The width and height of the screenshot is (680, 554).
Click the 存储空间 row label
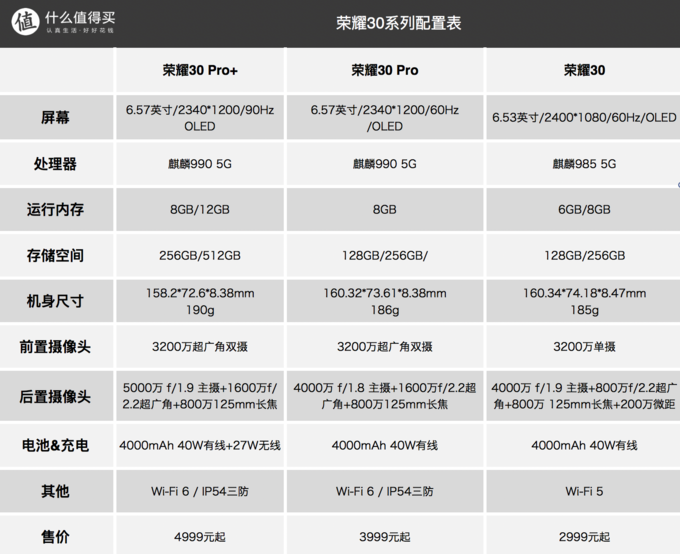click(55, 256)
